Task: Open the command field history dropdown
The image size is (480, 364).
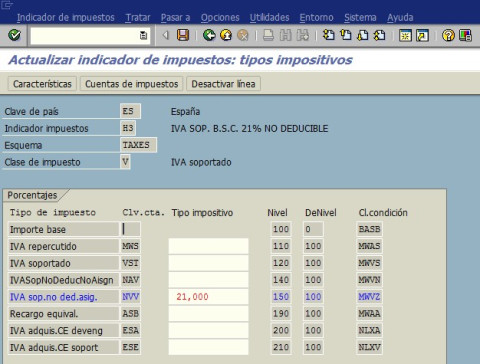Action: [143, 35]
